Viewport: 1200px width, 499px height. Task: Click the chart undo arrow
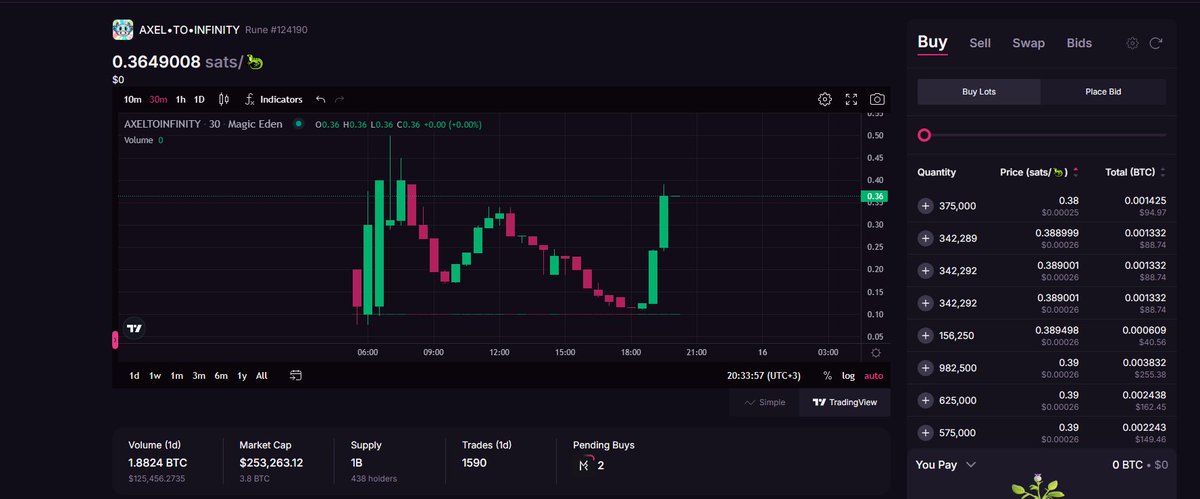coord(321,99)
